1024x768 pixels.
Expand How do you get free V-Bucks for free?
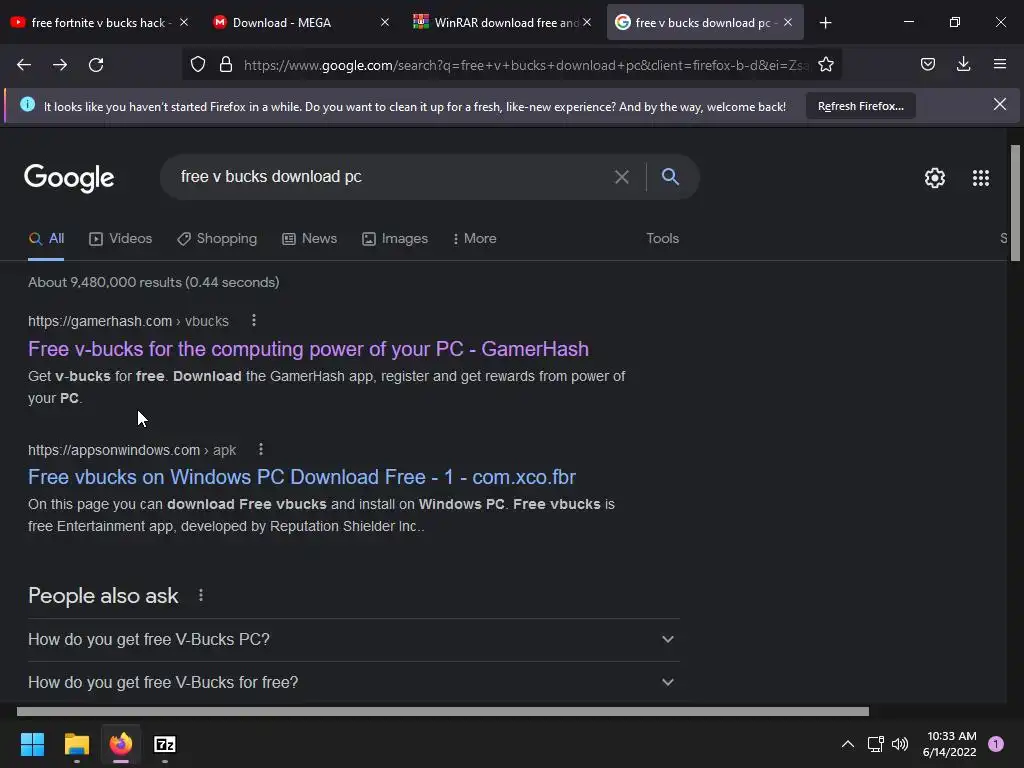pos(354,682)
